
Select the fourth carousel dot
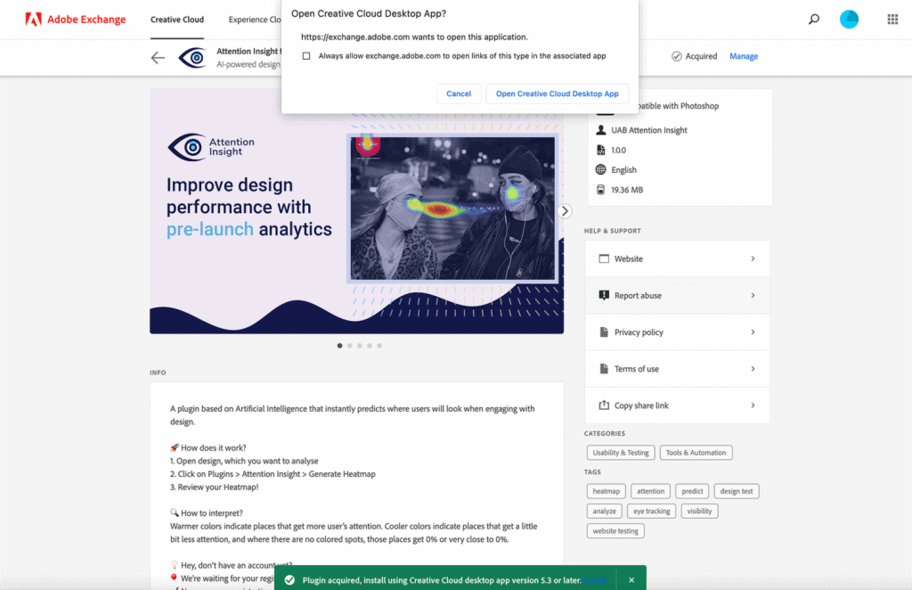pos(369,346)
